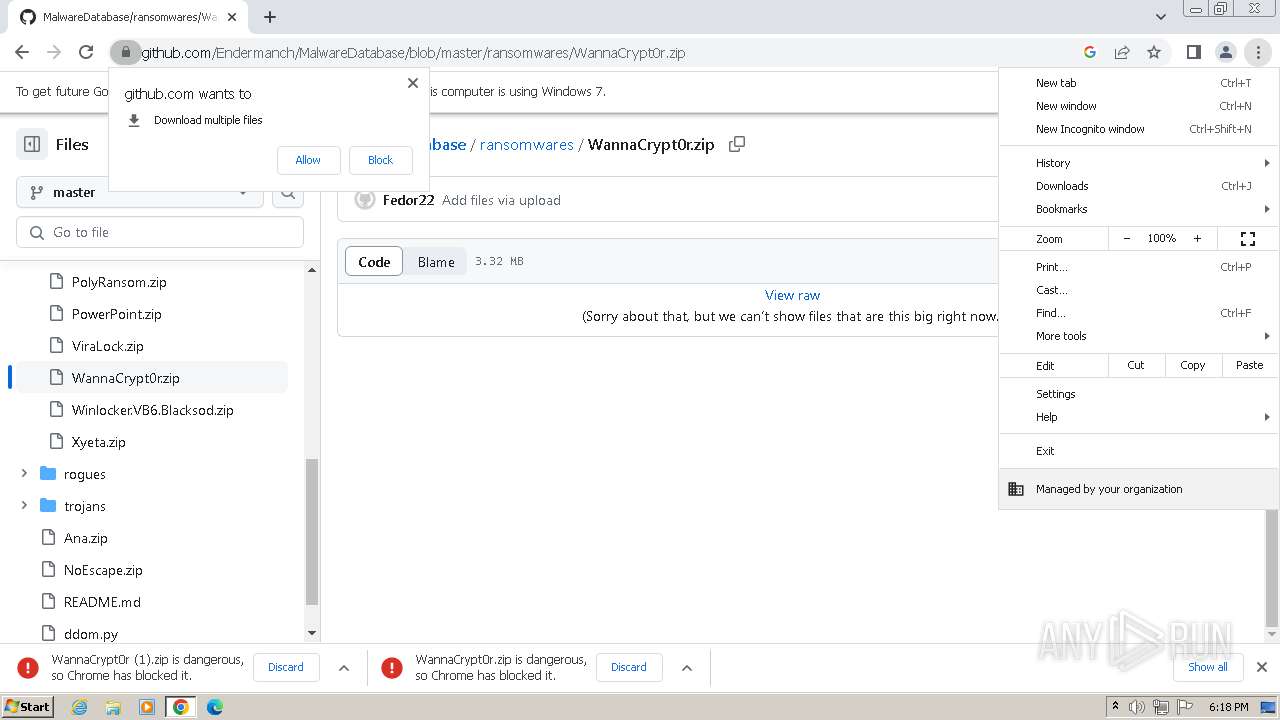Zoom out with minus button
Image resolution: width=1280 pixels, height=720 pixels.
(1127, 239)
